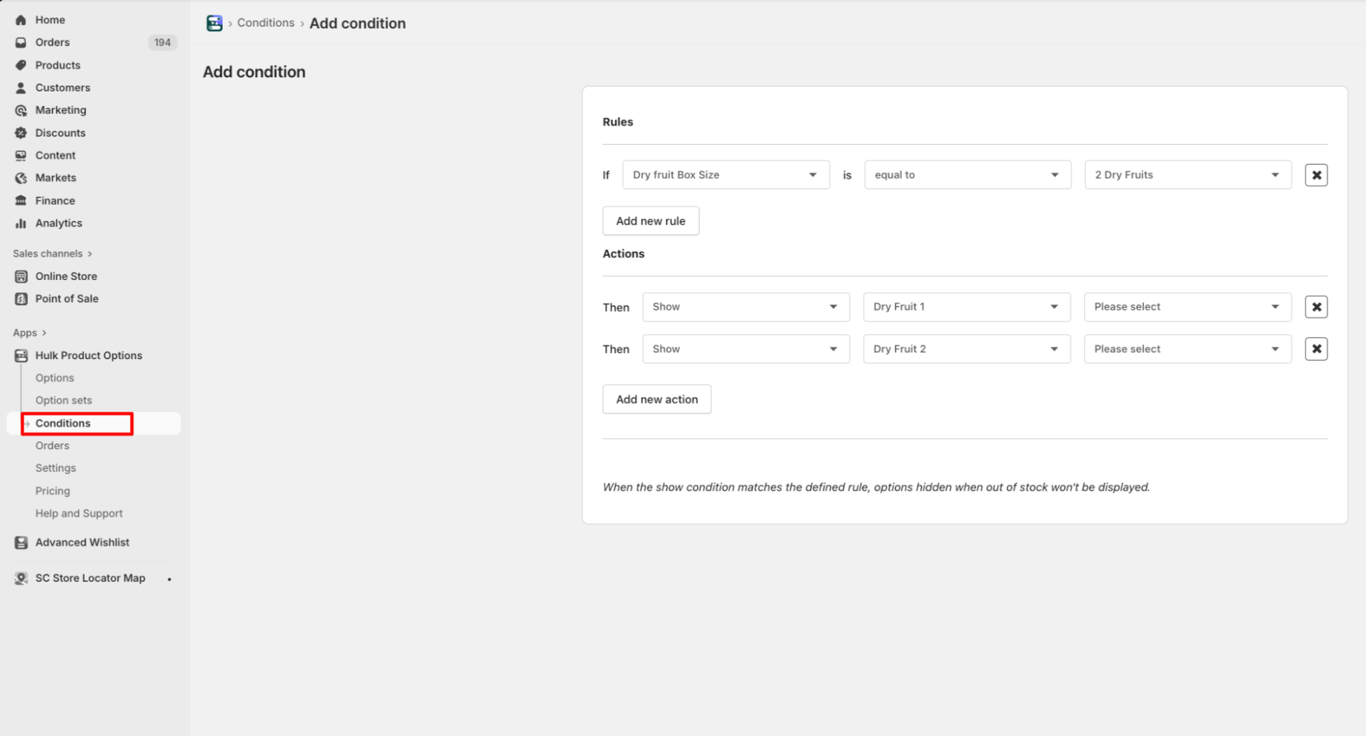Remove the Dry fruit Box Size rule
Image resolution: width=1366 pixels, height=736 pixels.
click(x=1316, y=175)
